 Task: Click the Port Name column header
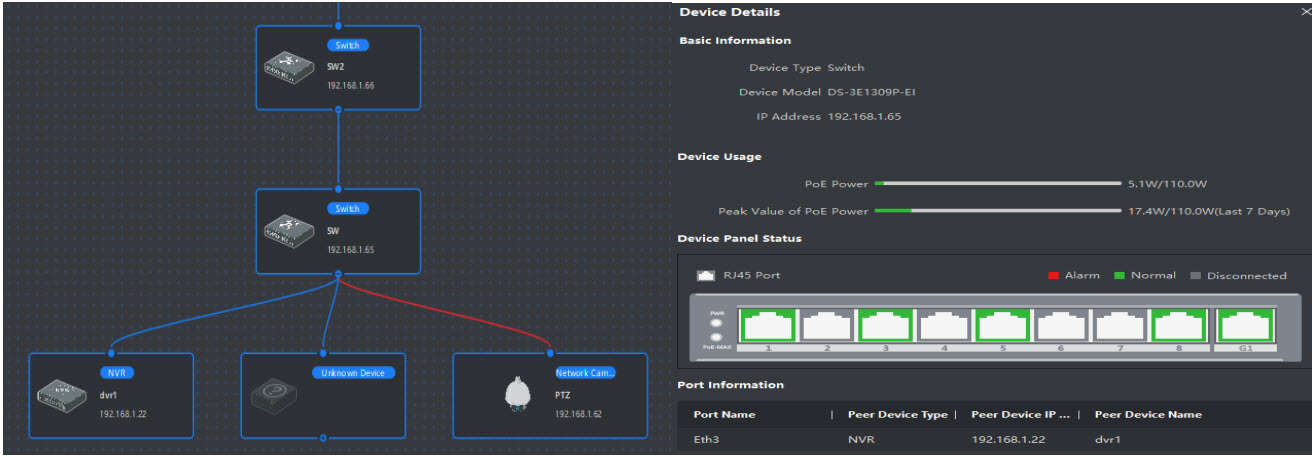coord(724,414)
